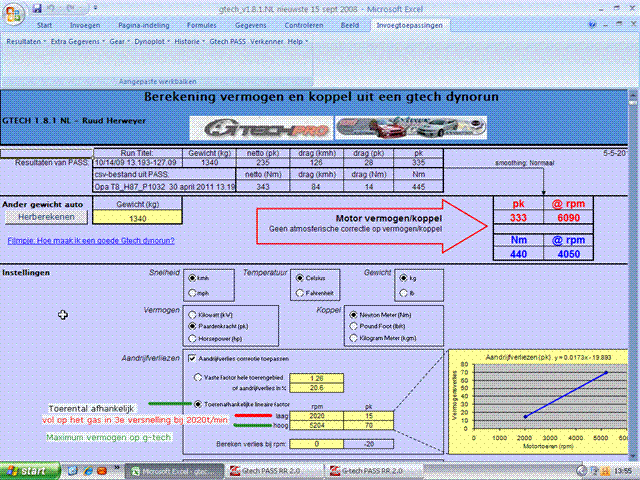Click the yellow Gewicht 1340 input cell
The image size is (640, 480).
[138, 218]
